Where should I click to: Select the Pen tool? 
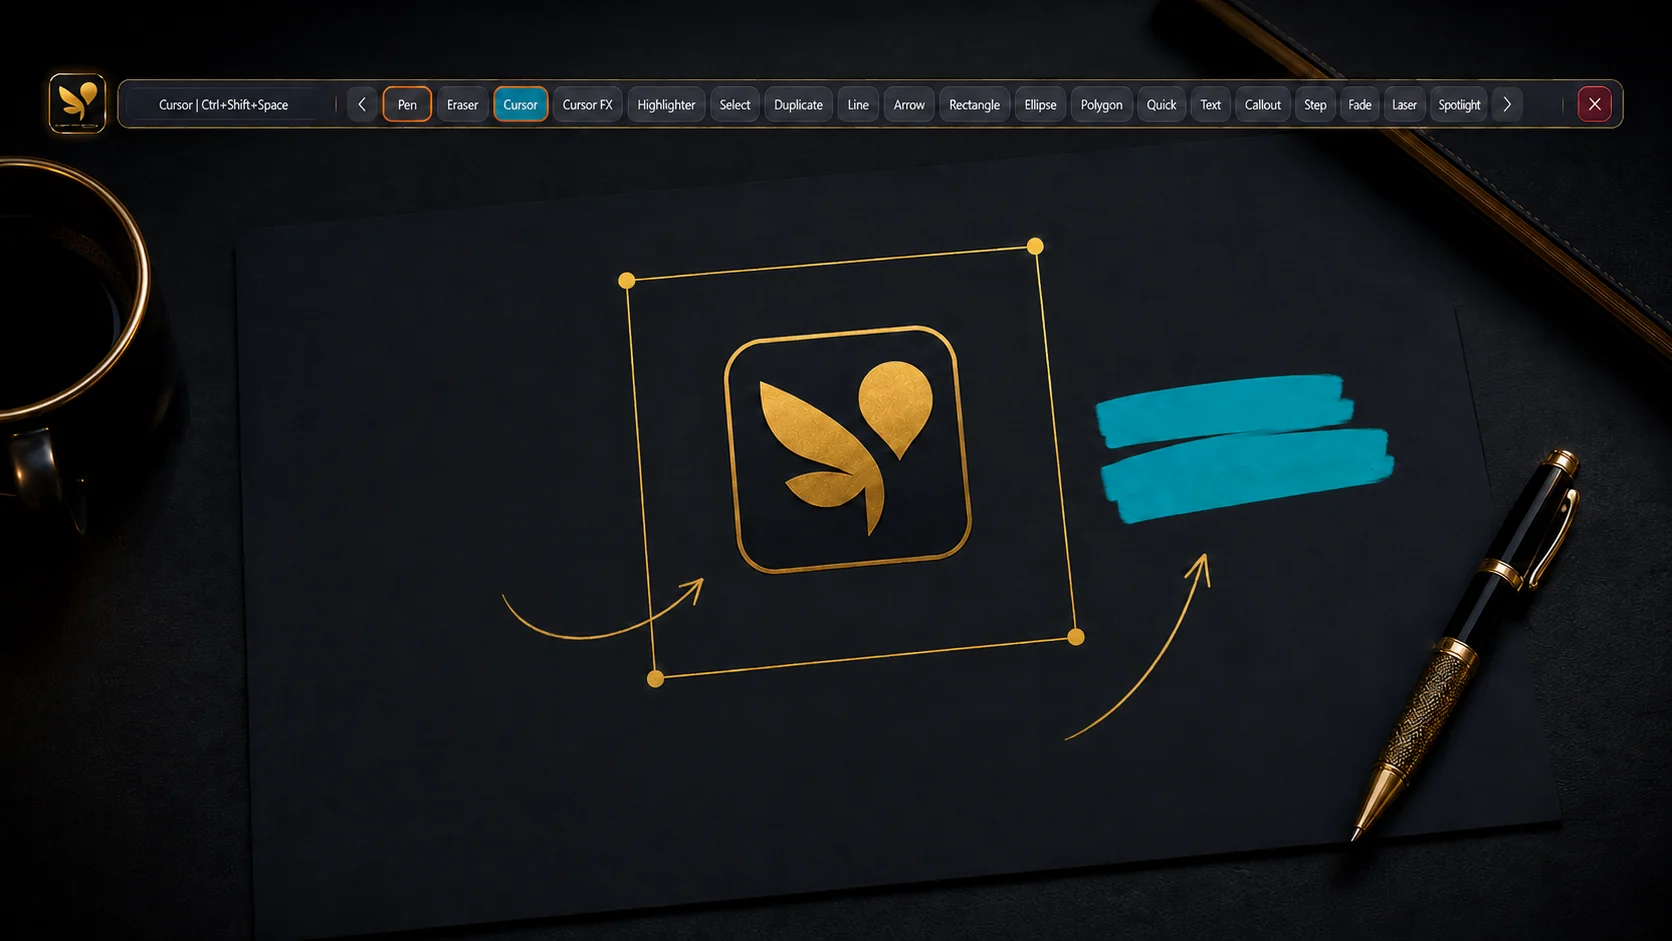click(407, 104)
